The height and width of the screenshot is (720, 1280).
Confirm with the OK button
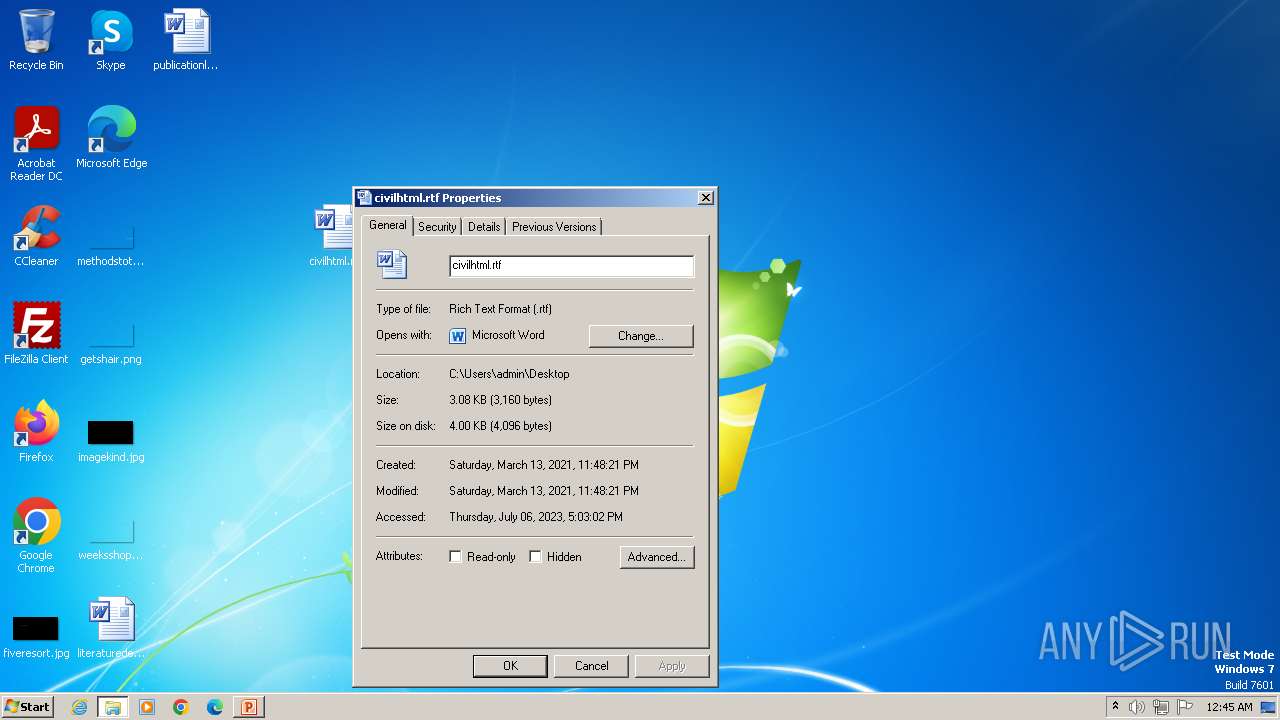[x=510, y=666]
